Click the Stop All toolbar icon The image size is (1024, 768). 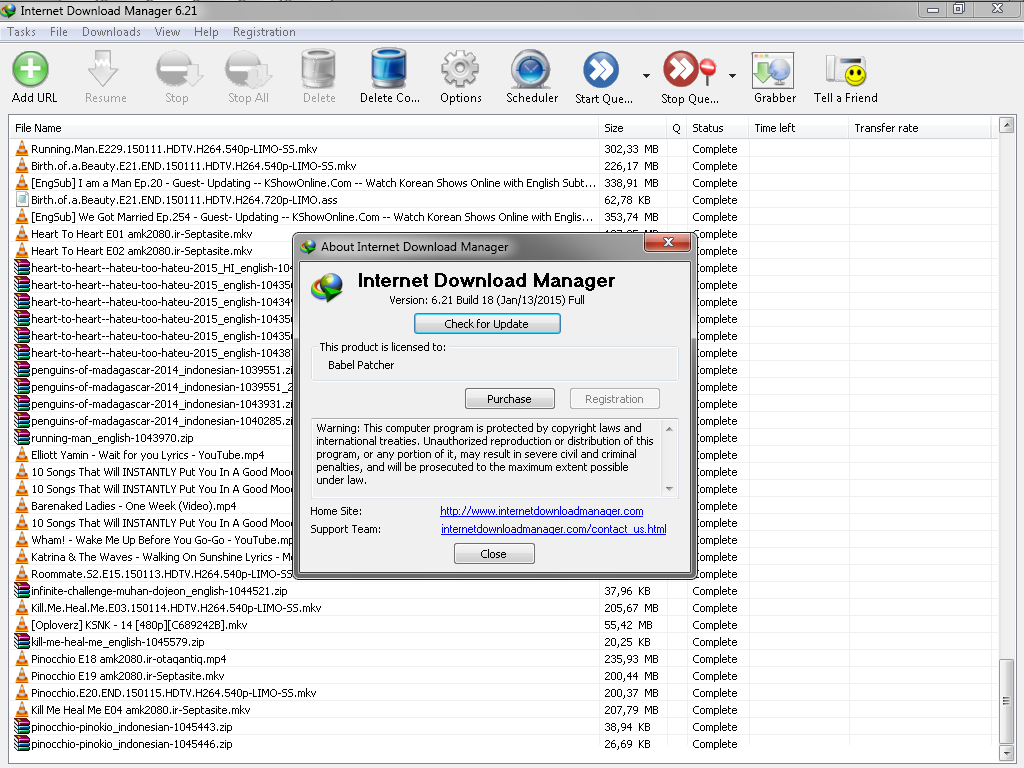[248, 69]
